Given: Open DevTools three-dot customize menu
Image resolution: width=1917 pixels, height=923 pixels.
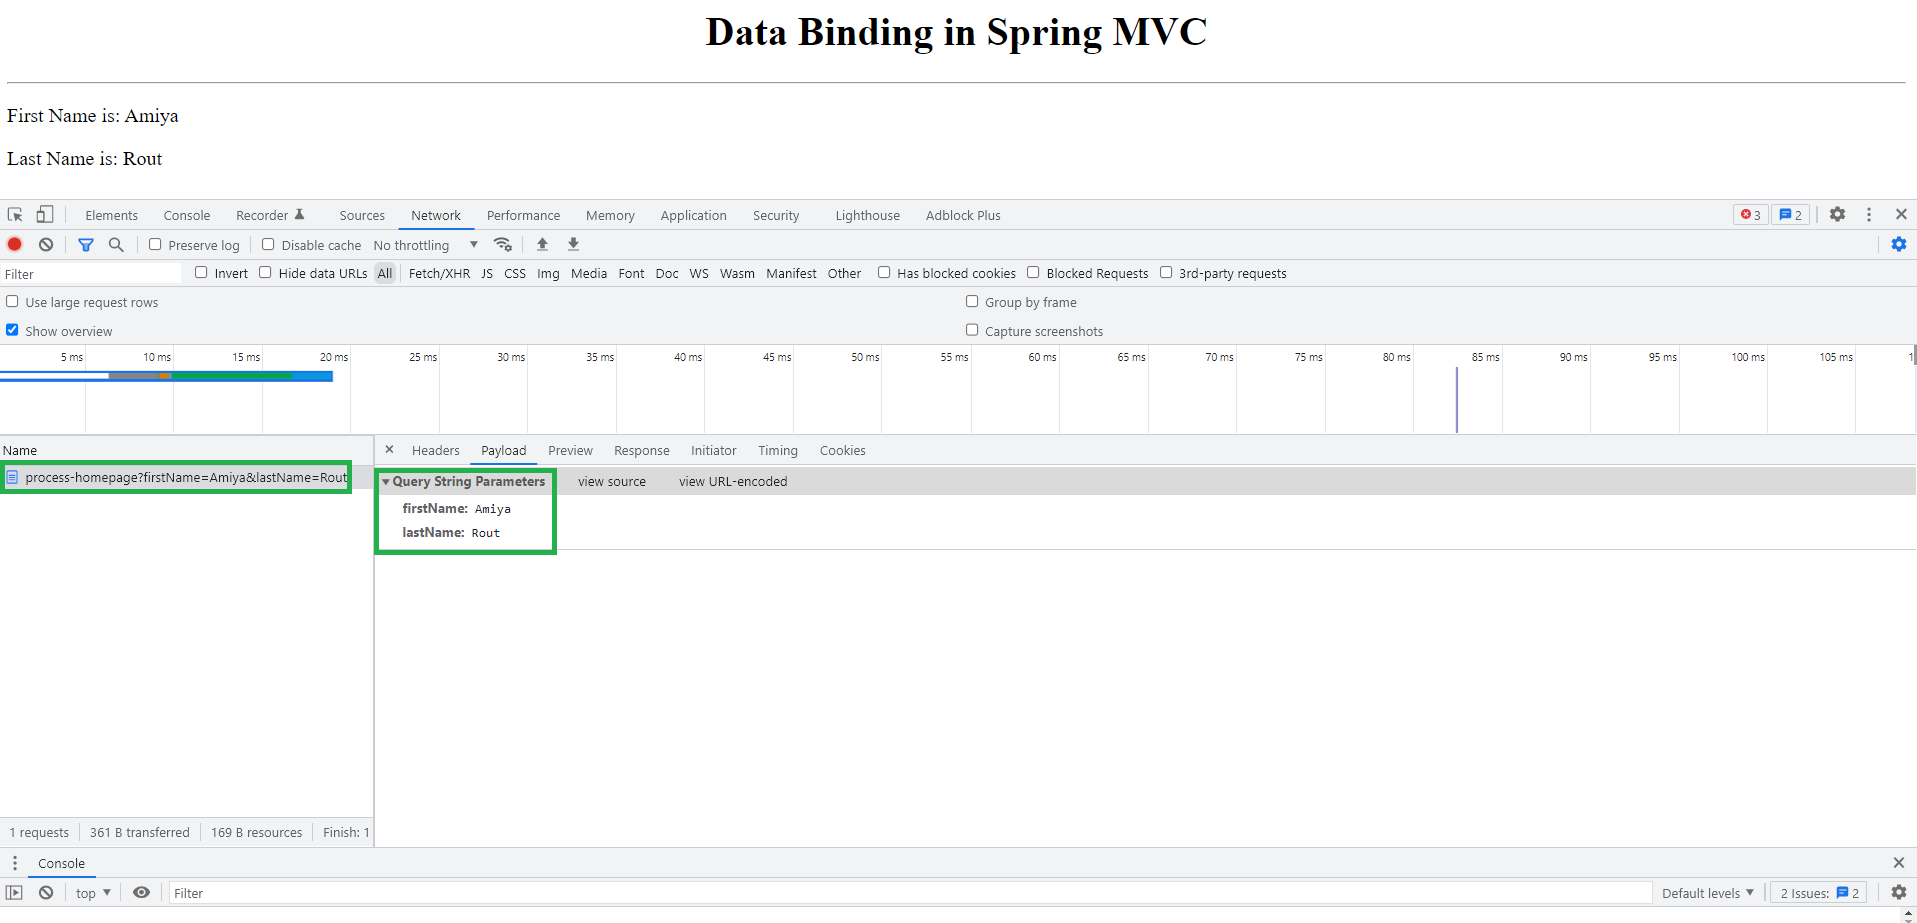Looking at the screenshot, I should point(1868,214).
